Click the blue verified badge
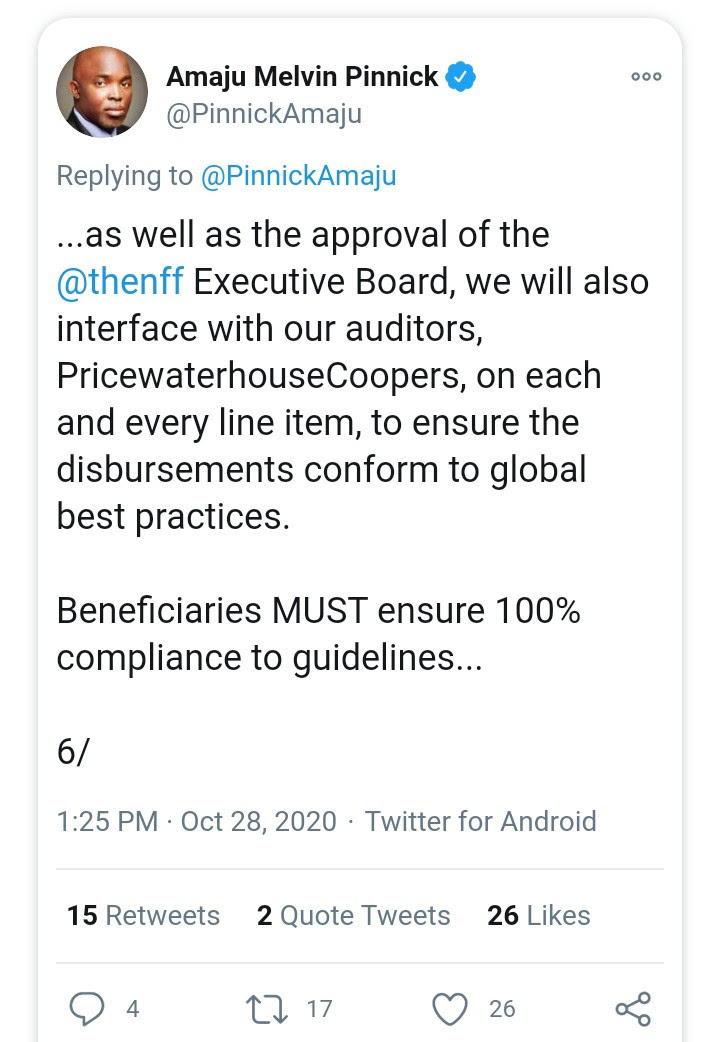This screenshot has width=720, height=1042. tap(460, 77)
